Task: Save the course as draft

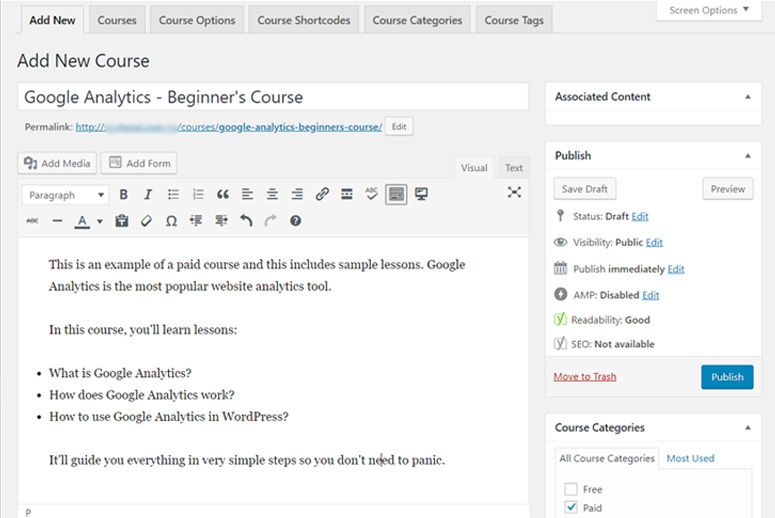Action: 584,189
